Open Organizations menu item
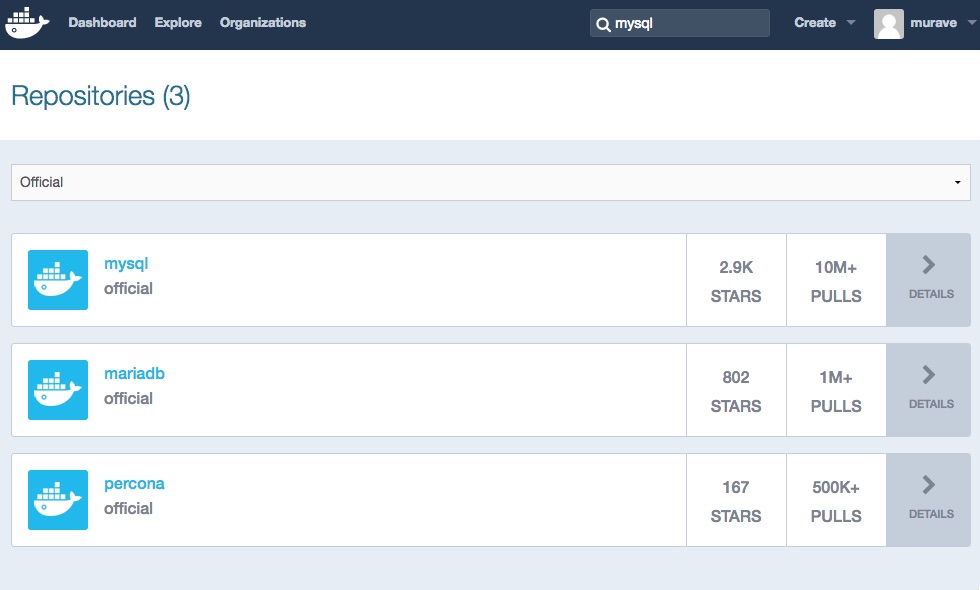 pos(262,22)
